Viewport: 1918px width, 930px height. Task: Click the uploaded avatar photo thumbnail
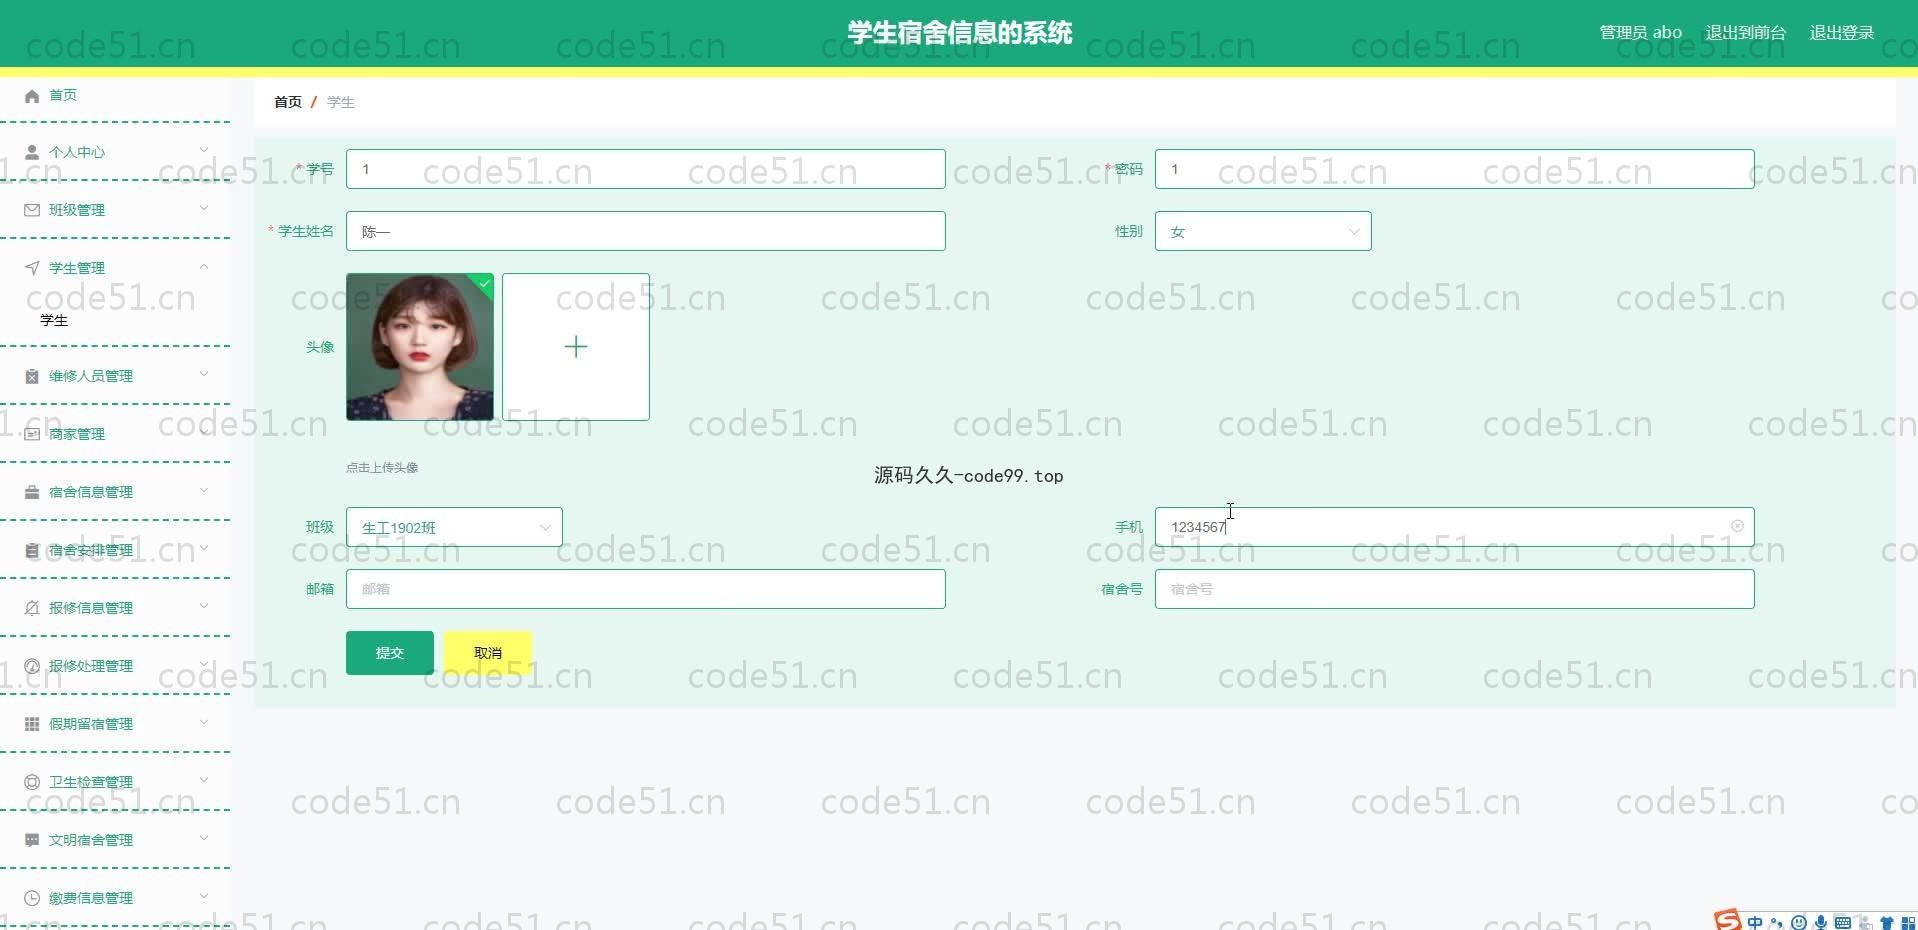click(420, 347)
